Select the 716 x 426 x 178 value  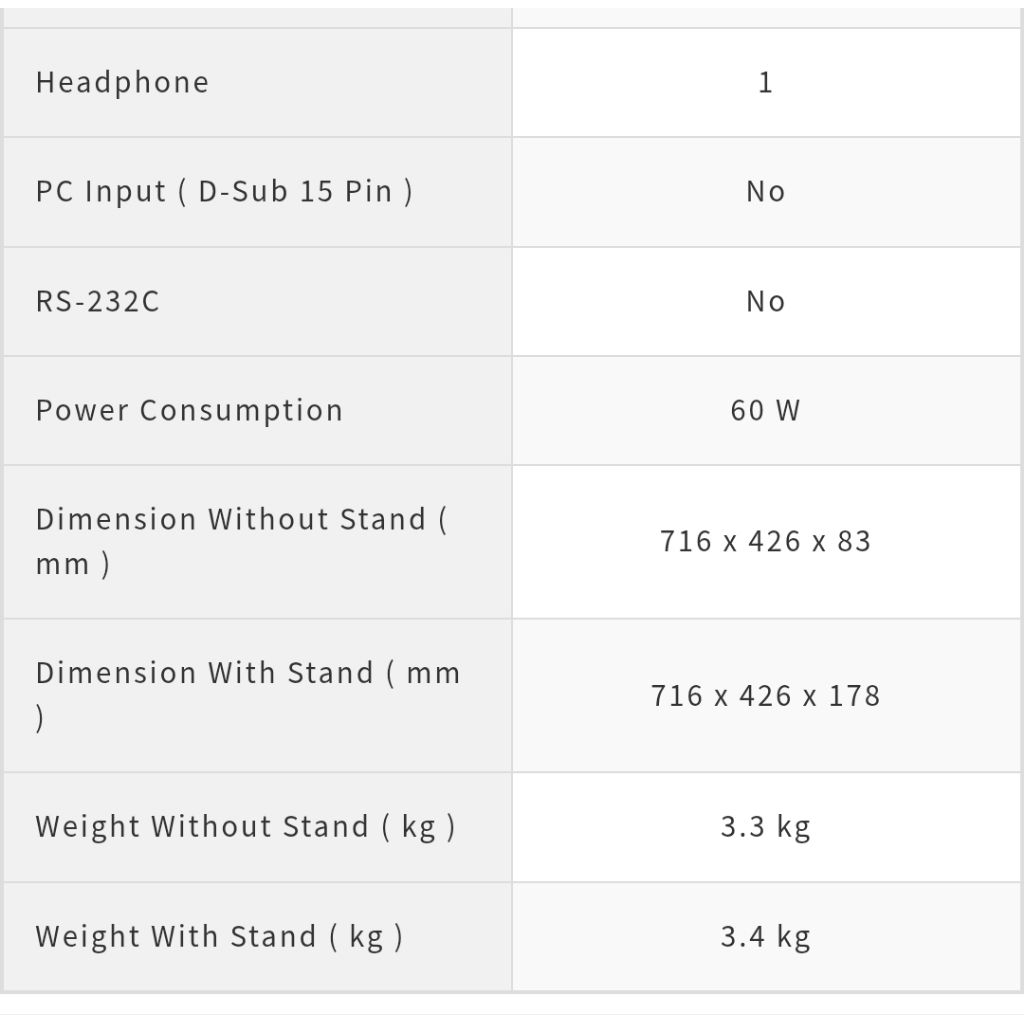[765, 695]
